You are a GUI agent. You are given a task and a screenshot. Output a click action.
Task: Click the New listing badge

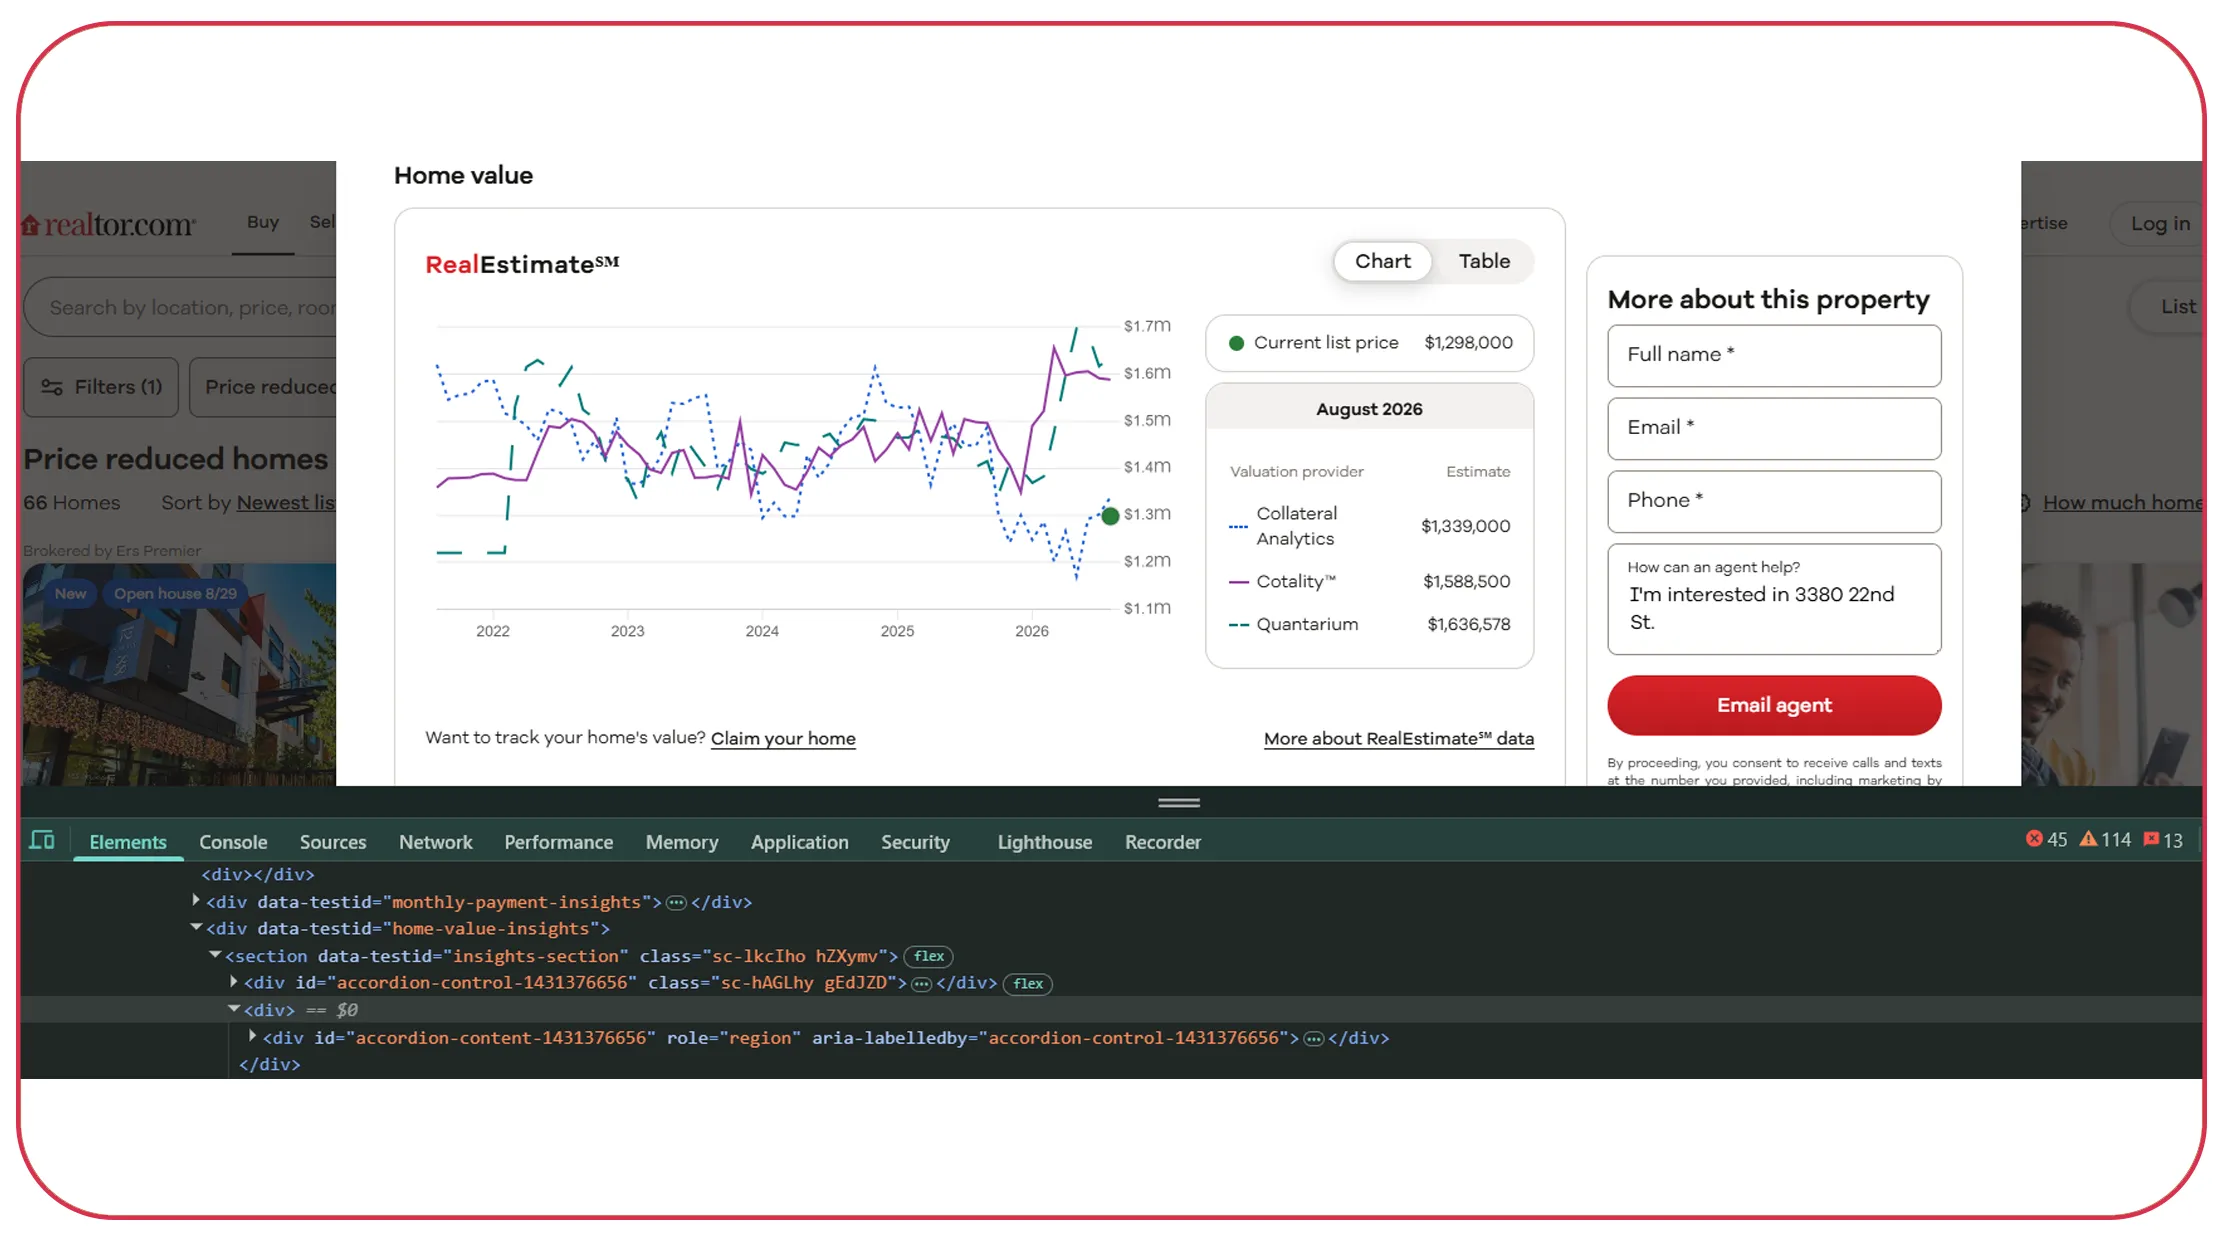(x=70, y=593)
